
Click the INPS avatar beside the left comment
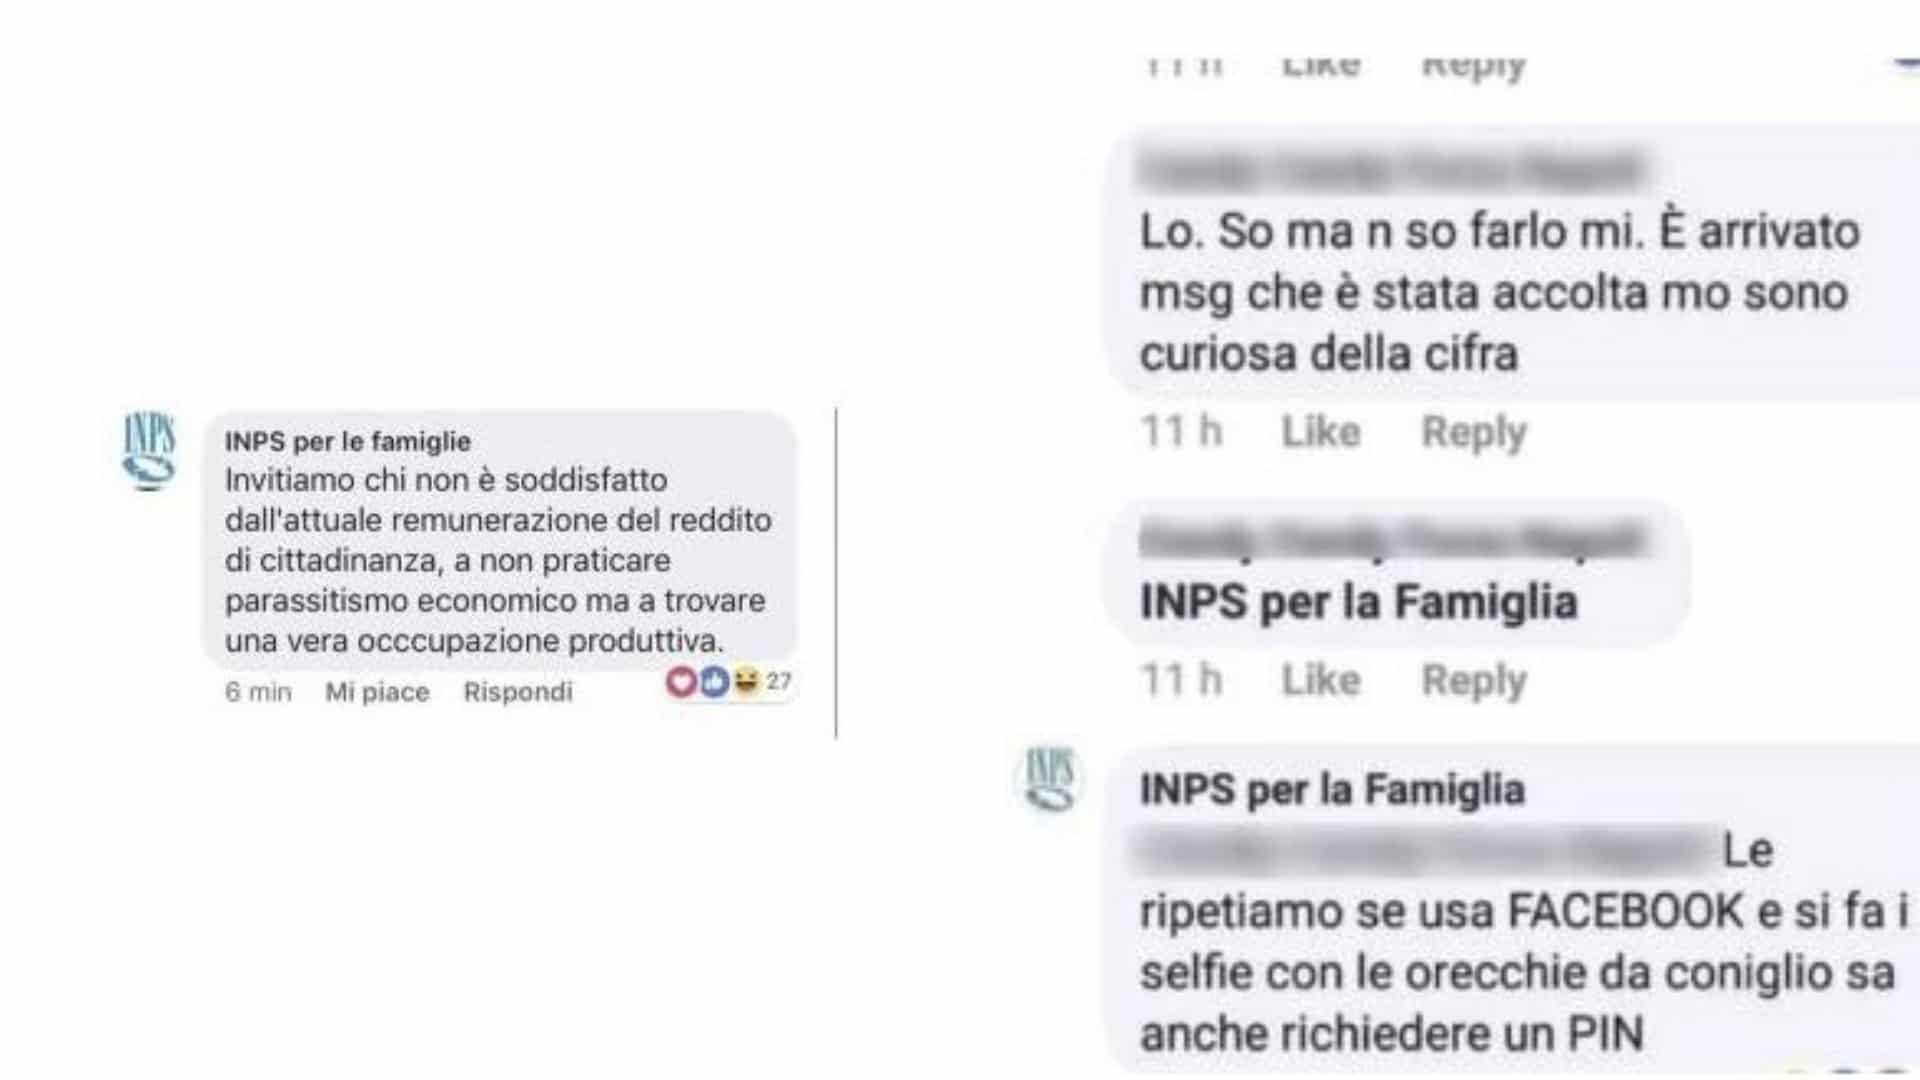[x=149, y=452]
